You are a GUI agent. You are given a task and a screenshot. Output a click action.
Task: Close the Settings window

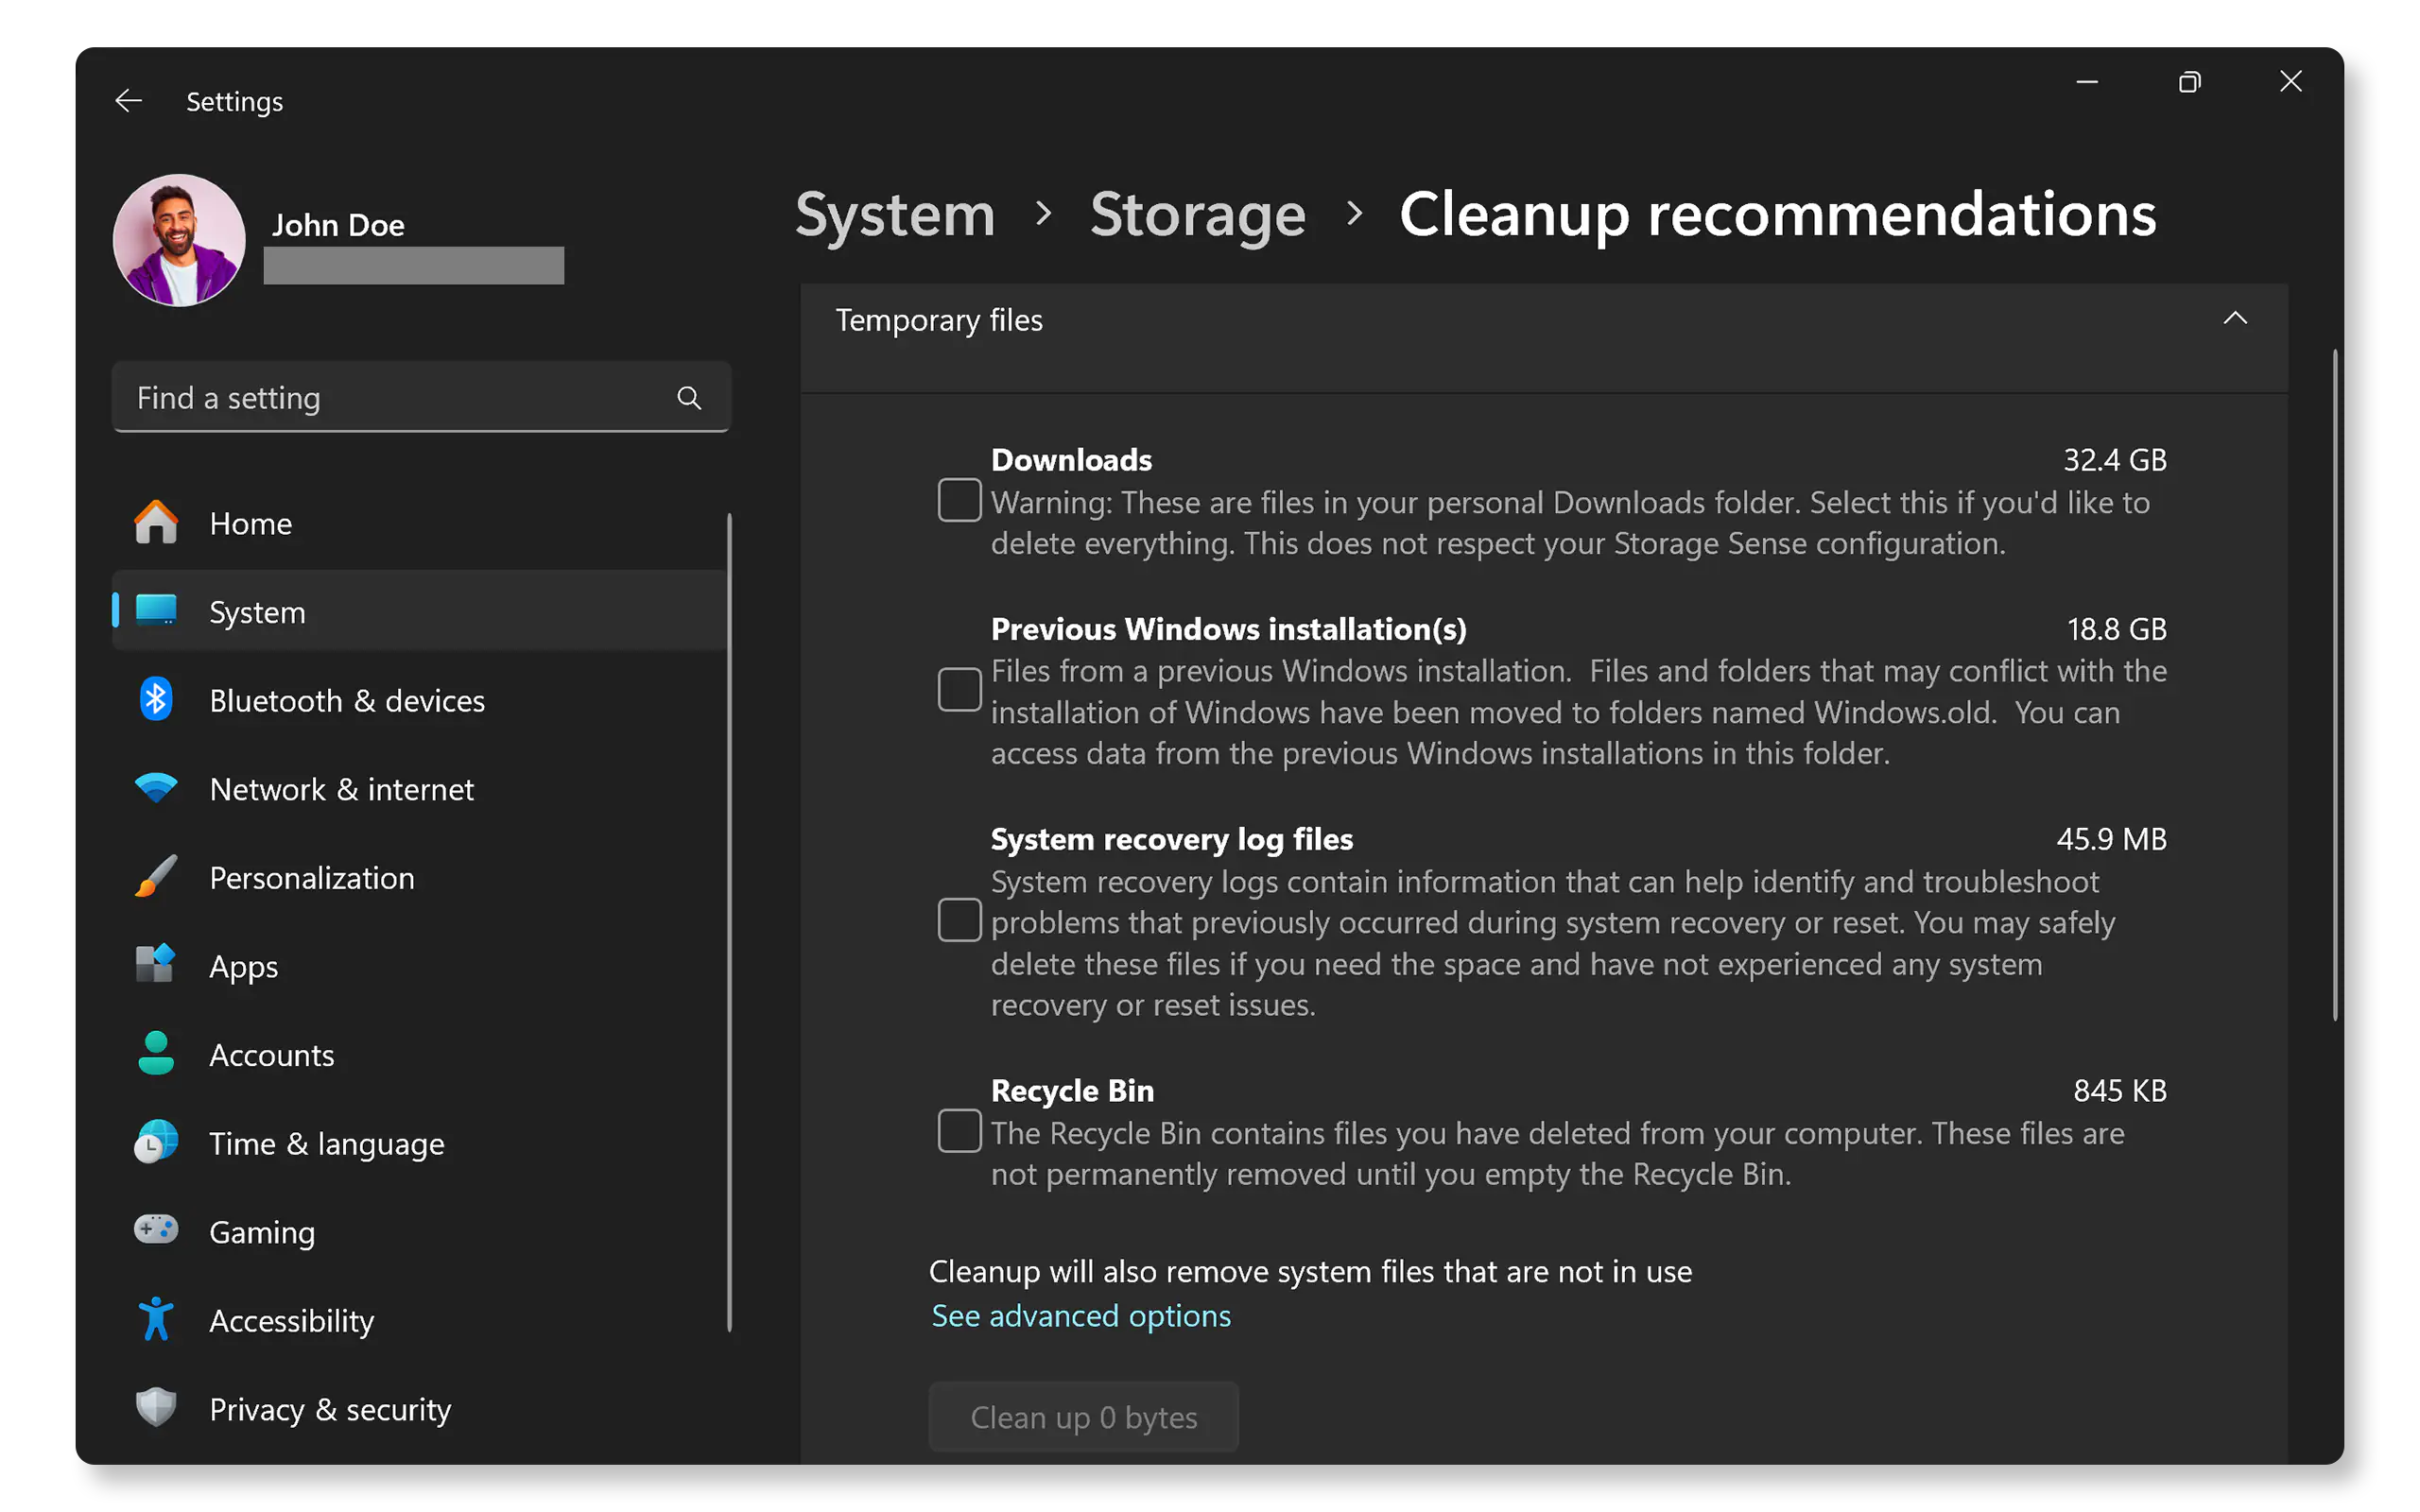pyautogui.click(x=2290, y=81)
